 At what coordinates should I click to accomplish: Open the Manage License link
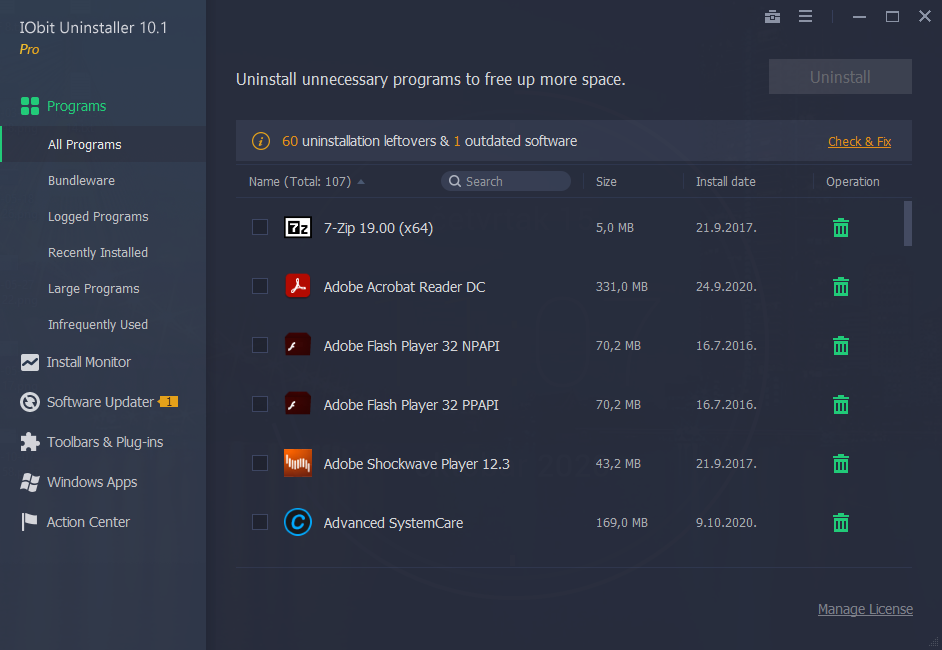865,609
